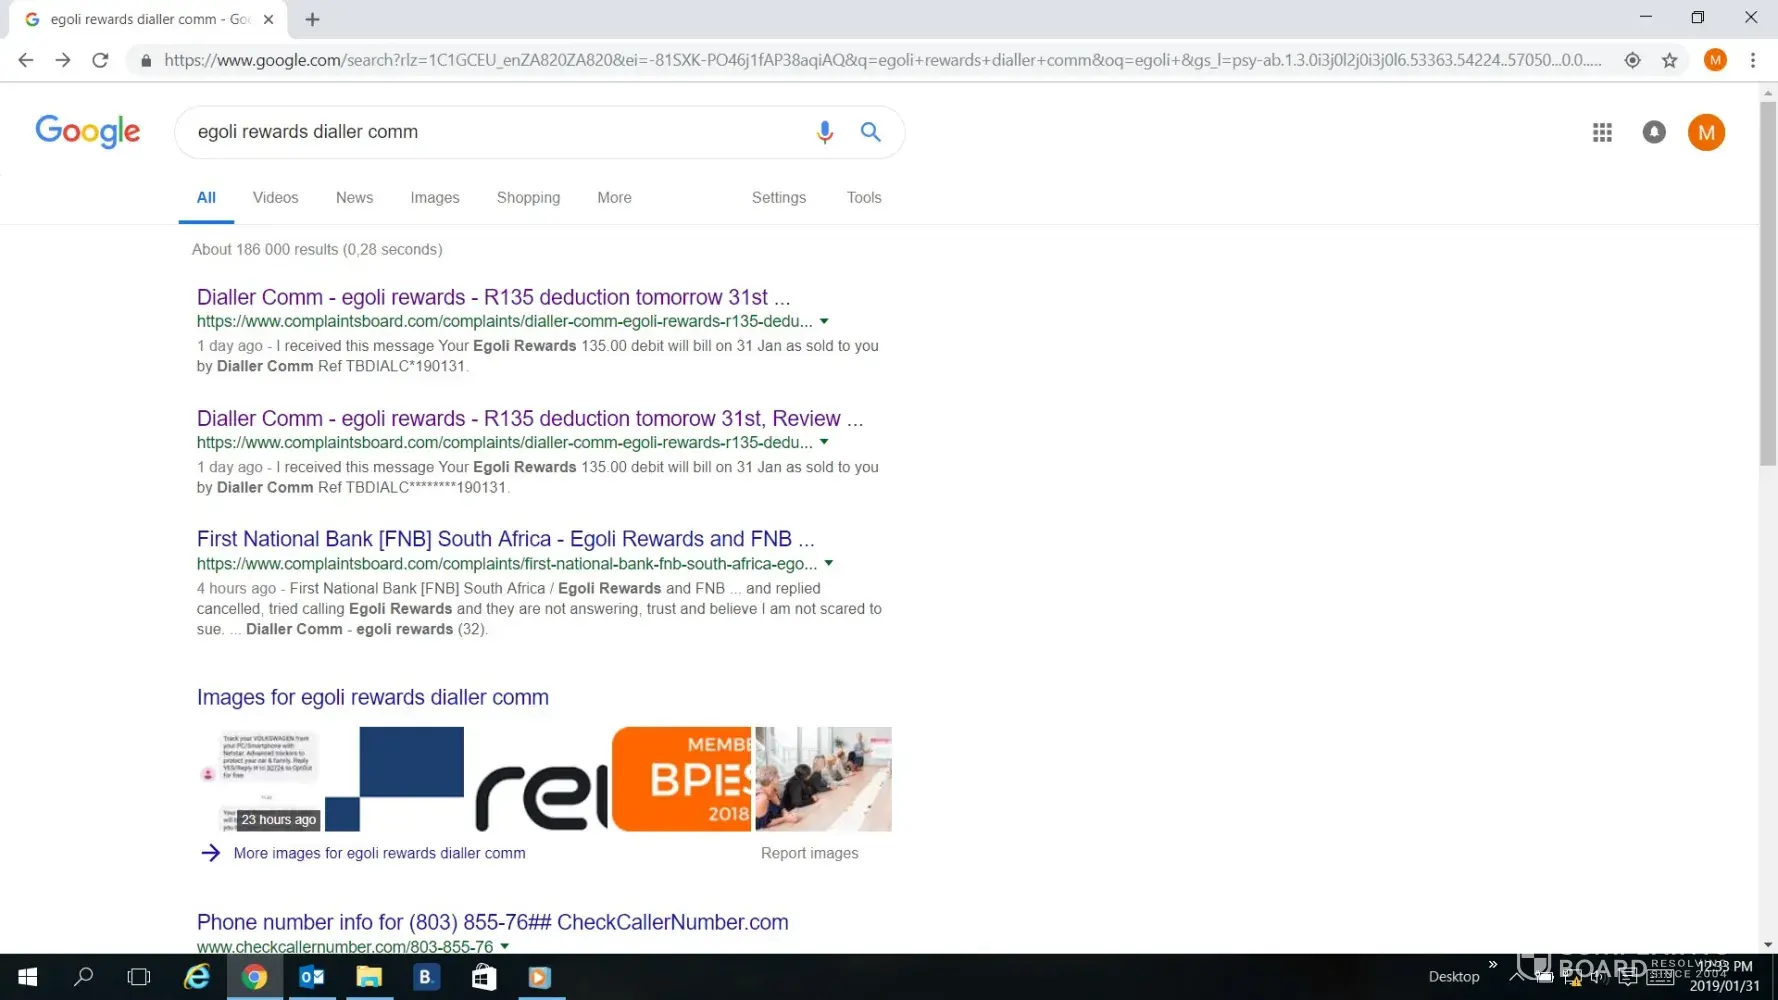Open the orange BPES 2018 image thumbnail

tap(682, 779)
